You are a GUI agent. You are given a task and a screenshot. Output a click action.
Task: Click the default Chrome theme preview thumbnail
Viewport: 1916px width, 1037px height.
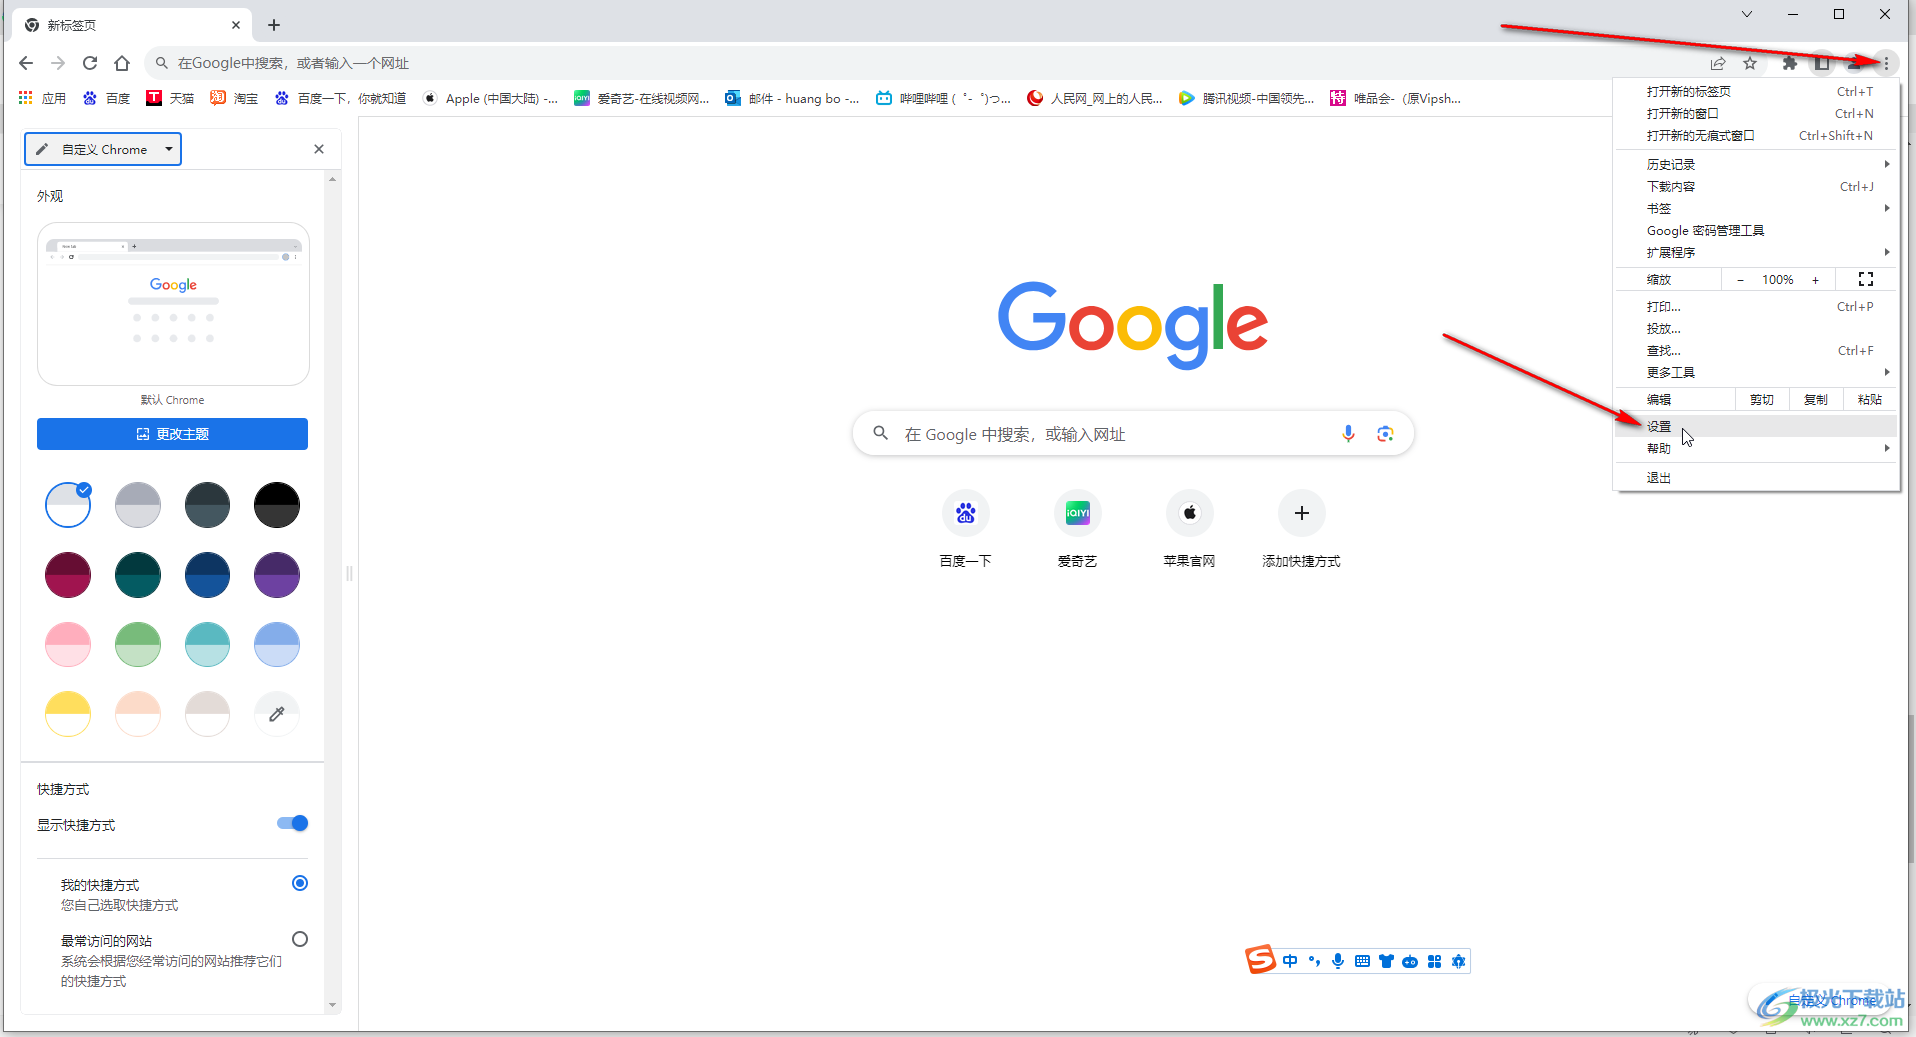click(173, 304)
